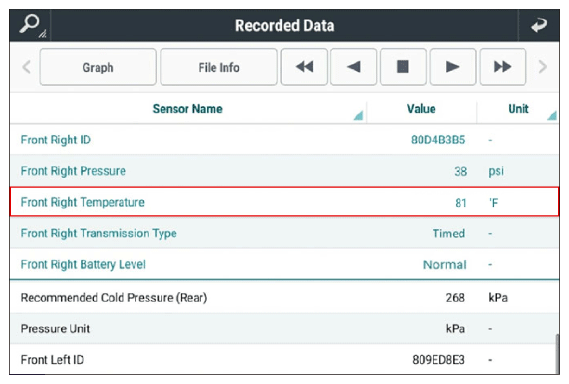Select the Front Right Temperature row

284,202
